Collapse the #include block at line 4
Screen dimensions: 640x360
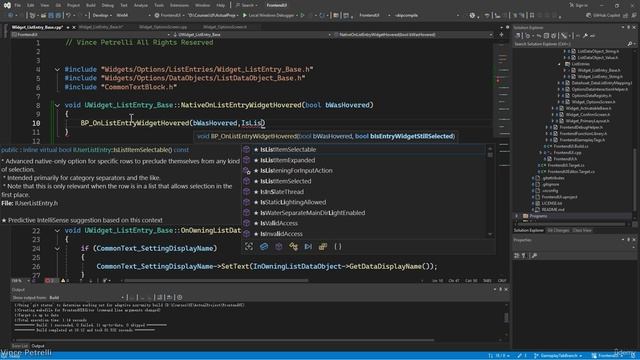coord(57,69)
